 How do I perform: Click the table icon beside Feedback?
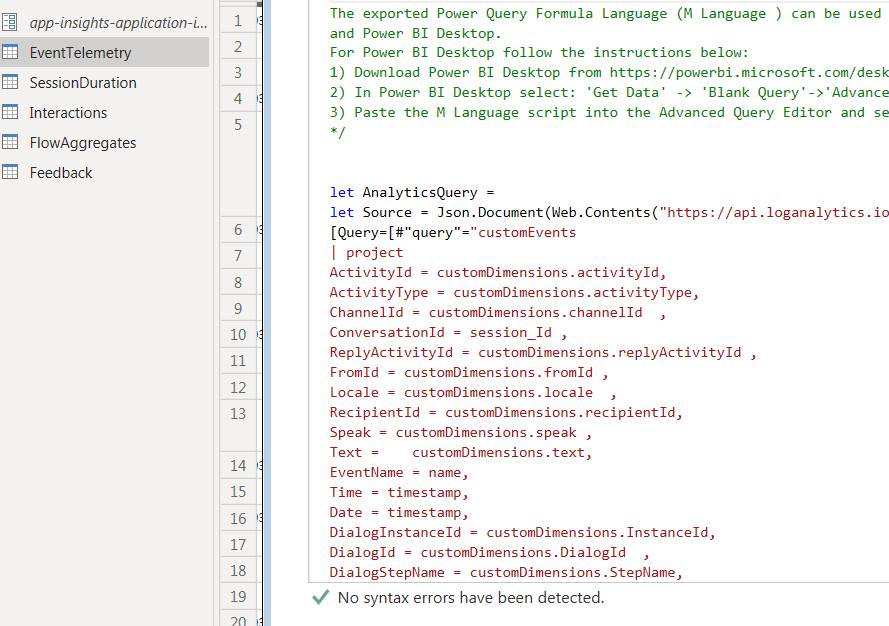click(x=10, y=172)
